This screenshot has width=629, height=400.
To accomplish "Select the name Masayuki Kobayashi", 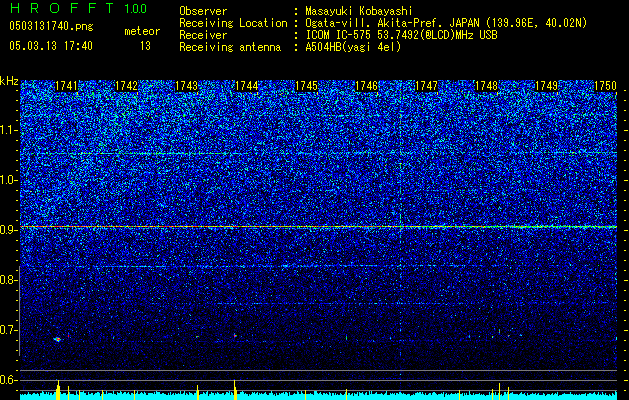I will point(359,11).
